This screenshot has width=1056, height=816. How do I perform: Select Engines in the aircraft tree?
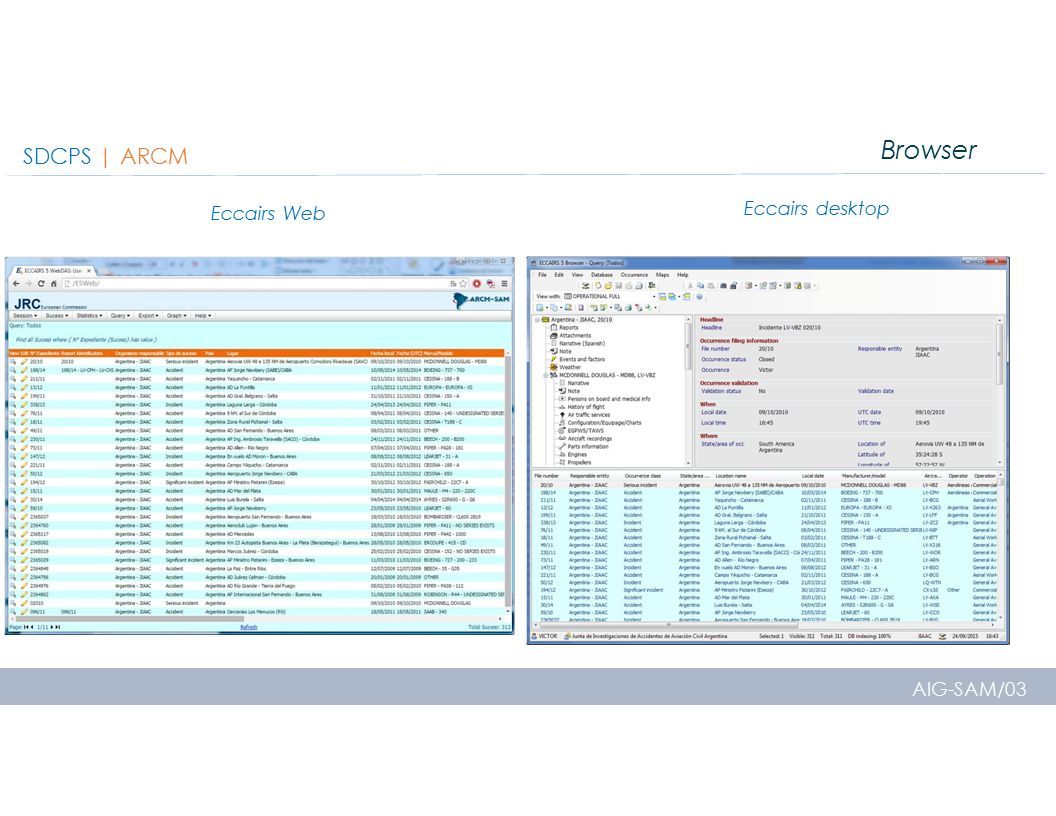(x=576, y=454)
